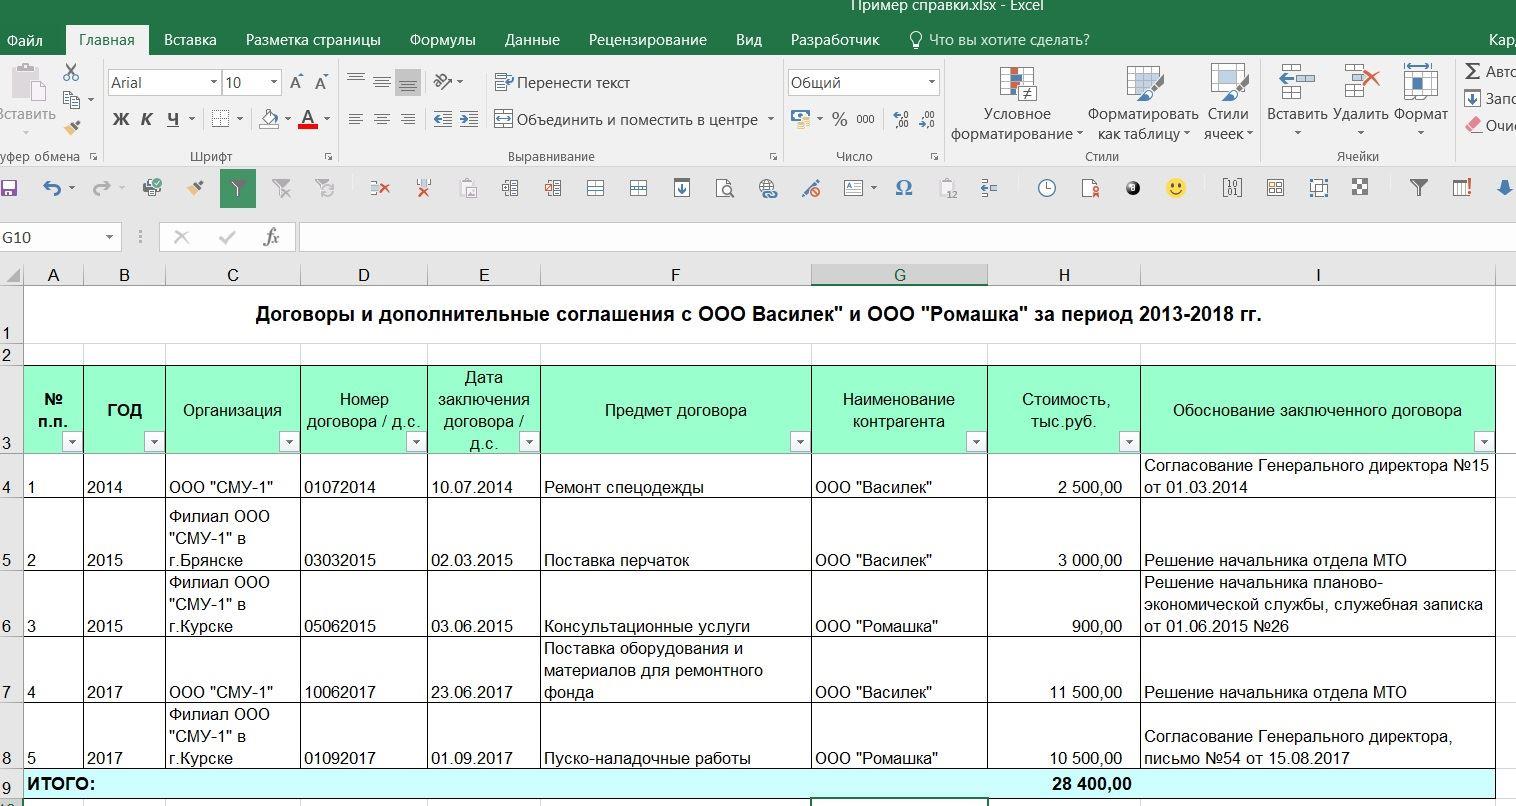Click the Cut scissors icon
Viewport: 1516px width, 806px height.
point(71,73)
